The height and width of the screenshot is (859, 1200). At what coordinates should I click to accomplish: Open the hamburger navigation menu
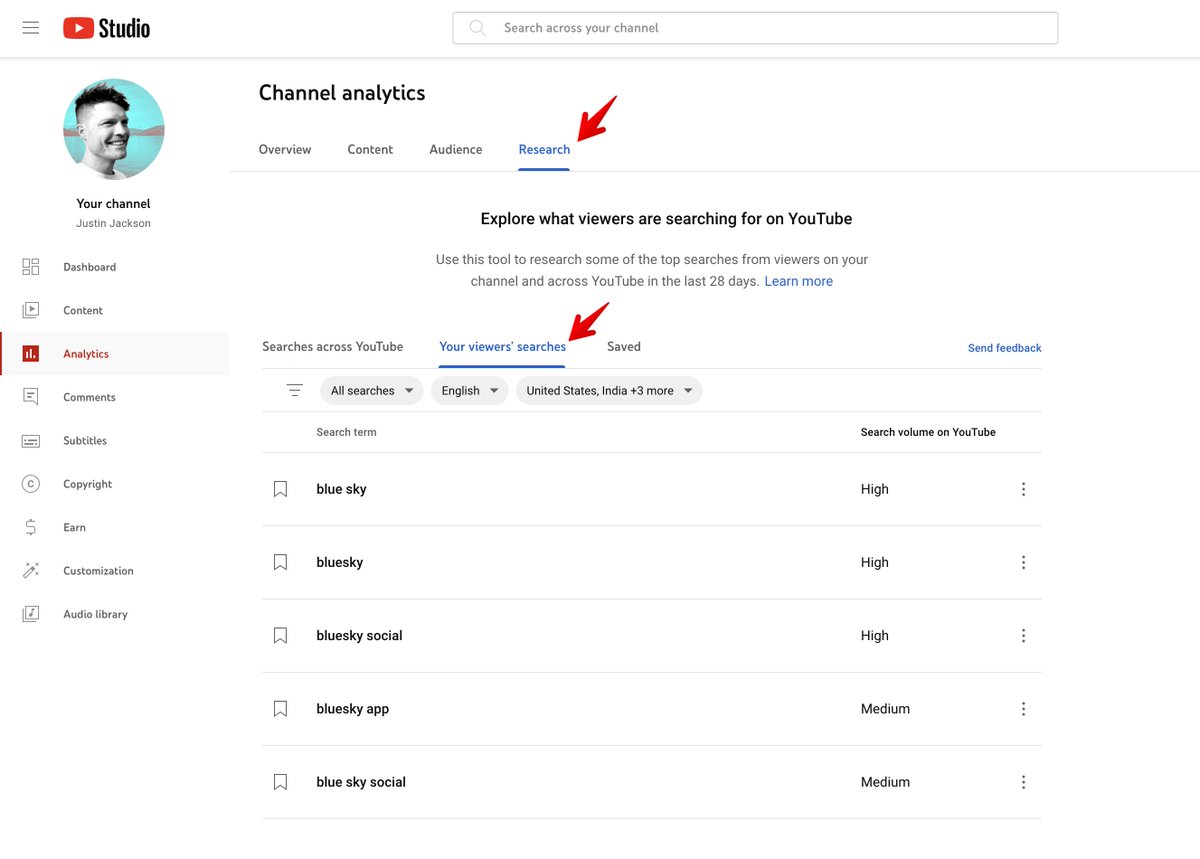pos(31,28)
